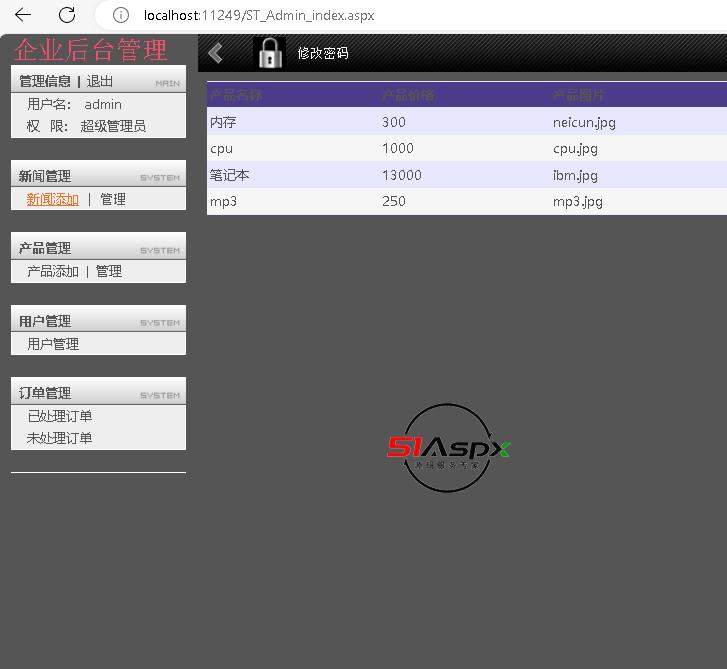Open the 新闻添加 link
This screenshot has width=727, height=669.
52,199
